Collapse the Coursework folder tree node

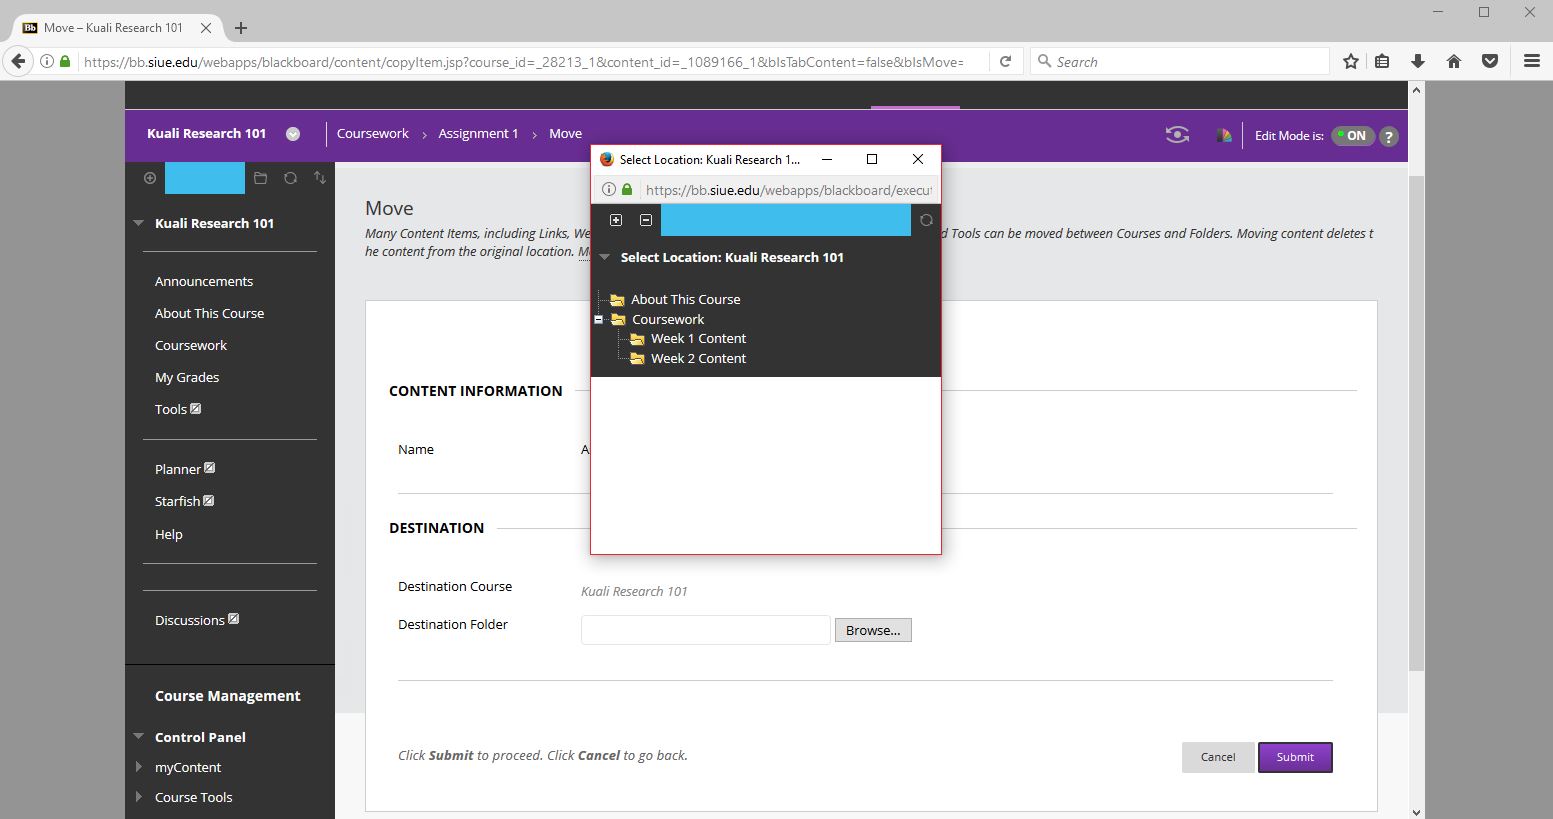tap(599, 320)
